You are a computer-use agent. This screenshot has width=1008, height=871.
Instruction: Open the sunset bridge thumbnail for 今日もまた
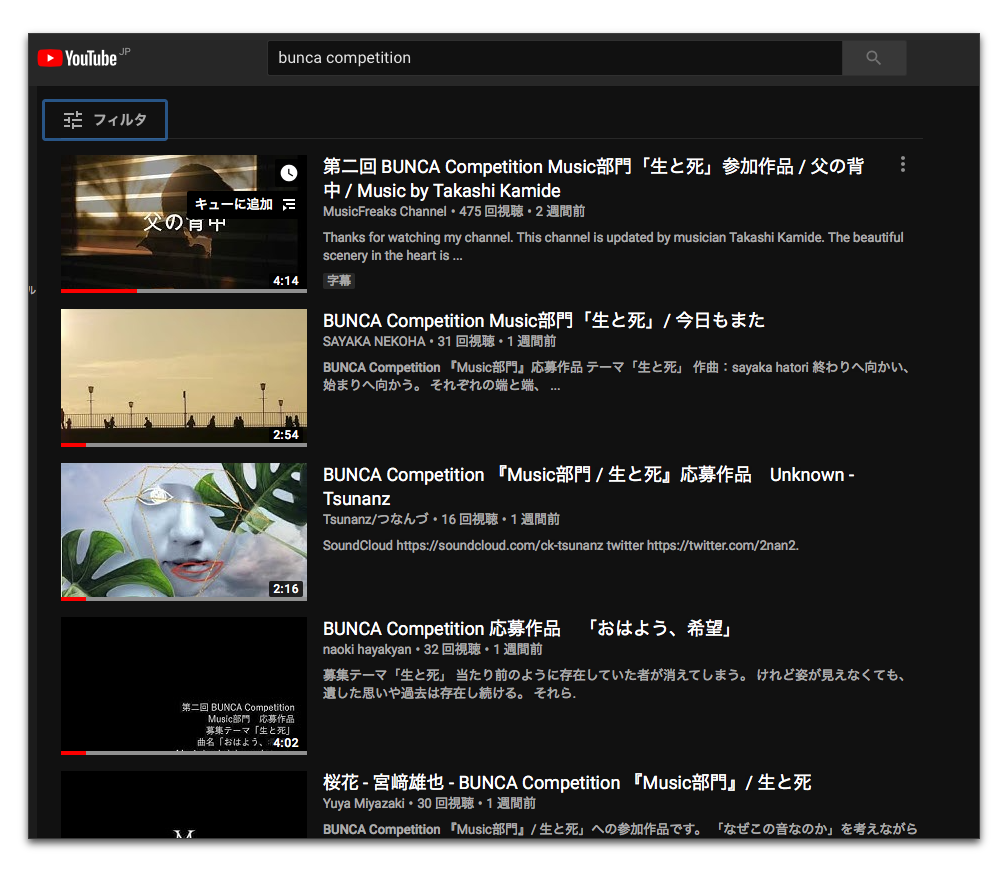[184, 377]
